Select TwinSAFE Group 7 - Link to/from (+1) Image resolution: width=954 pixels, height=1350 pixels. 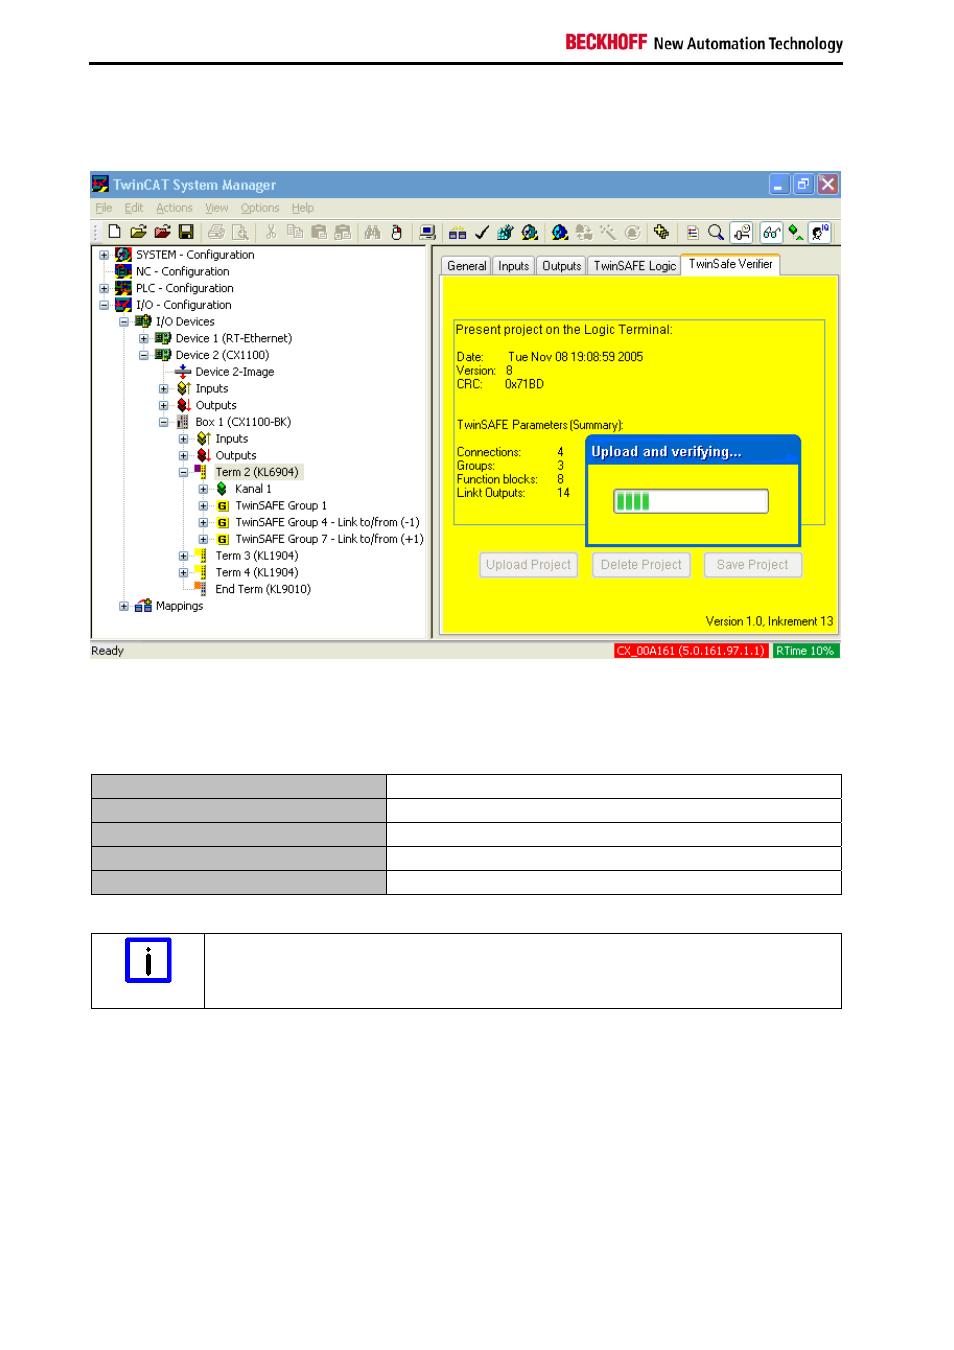(x=329, y=539)
